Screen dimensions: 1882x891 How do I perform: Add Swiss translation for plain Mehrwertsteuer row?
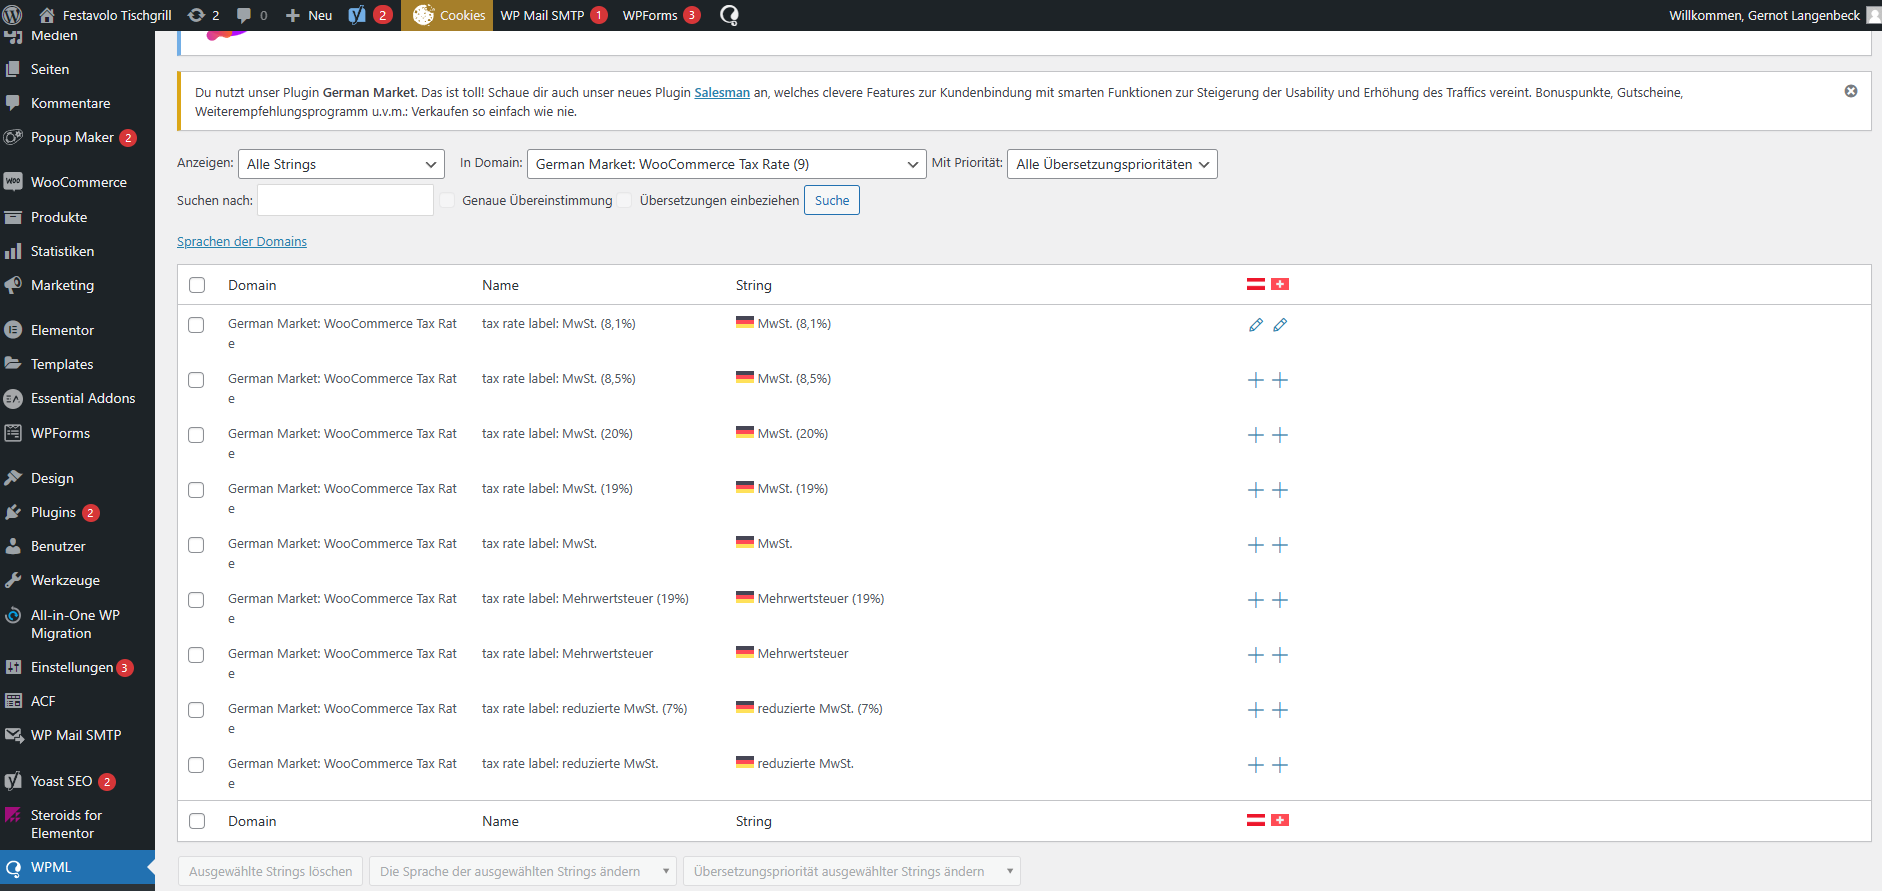[x=1280, y=655]
